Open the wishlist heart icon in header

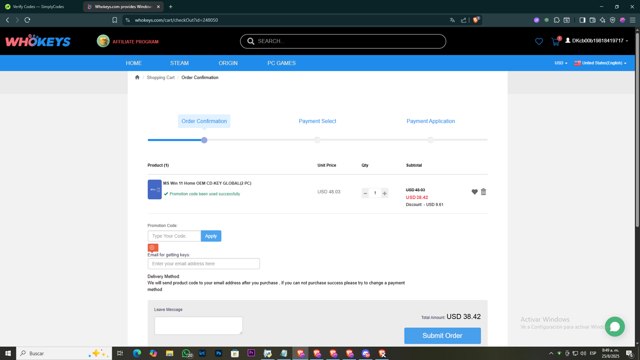539,41
